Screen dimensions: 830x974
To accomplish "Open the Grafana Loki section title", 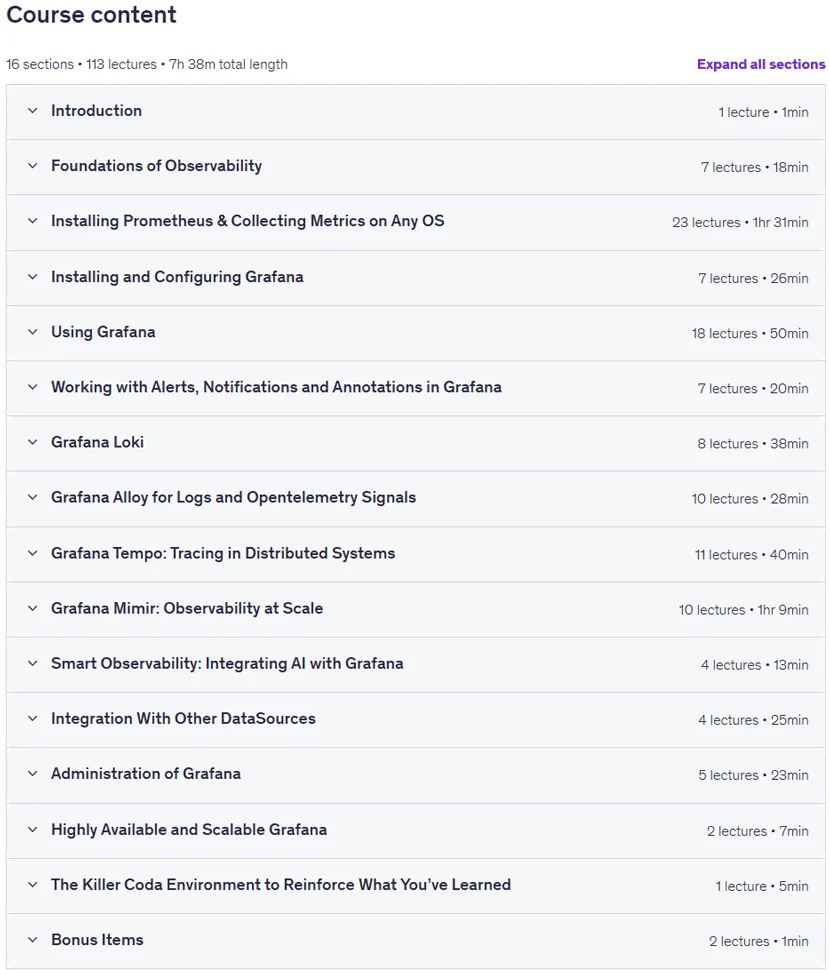I will pos(98,442).
